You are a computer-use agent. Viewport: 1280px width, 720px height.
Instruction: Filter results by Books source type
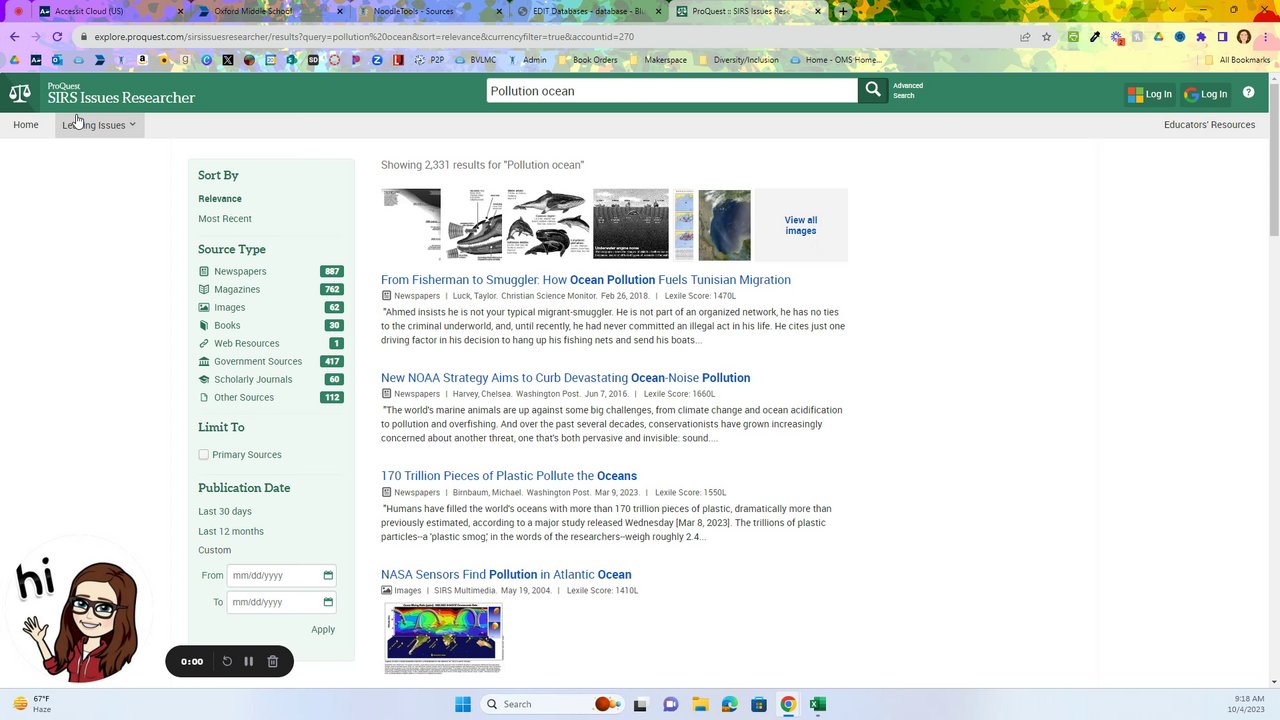227,325
